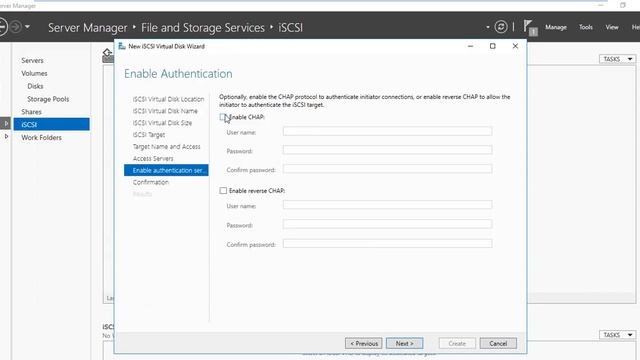Click the reverse CHAP User name field

(387, 205)
